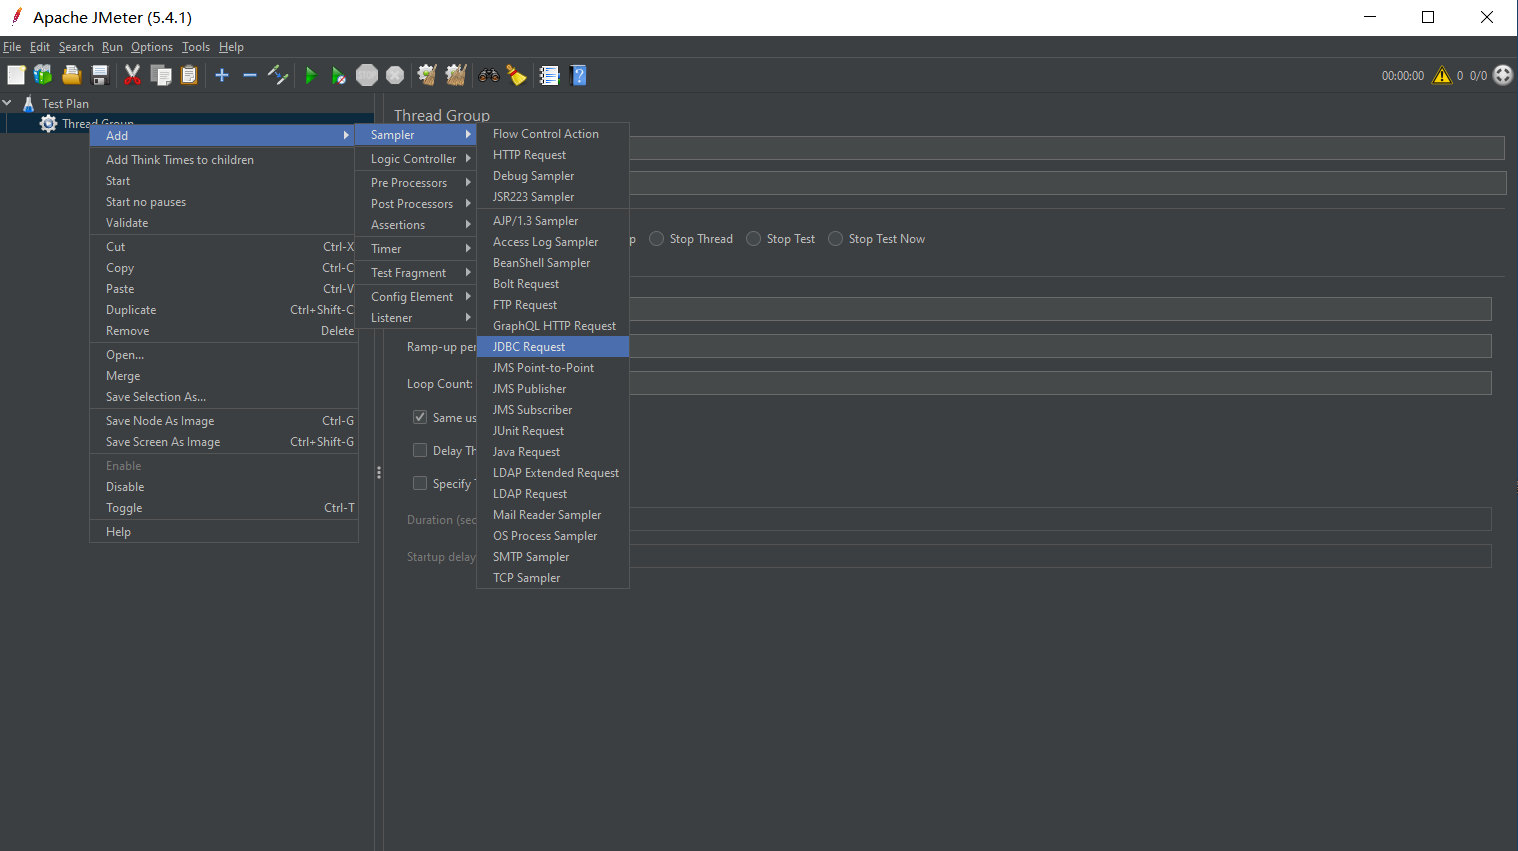Screen dimensions: 1518x851
Task: Expand the Assertions submenu
Action: click(416, 224)
